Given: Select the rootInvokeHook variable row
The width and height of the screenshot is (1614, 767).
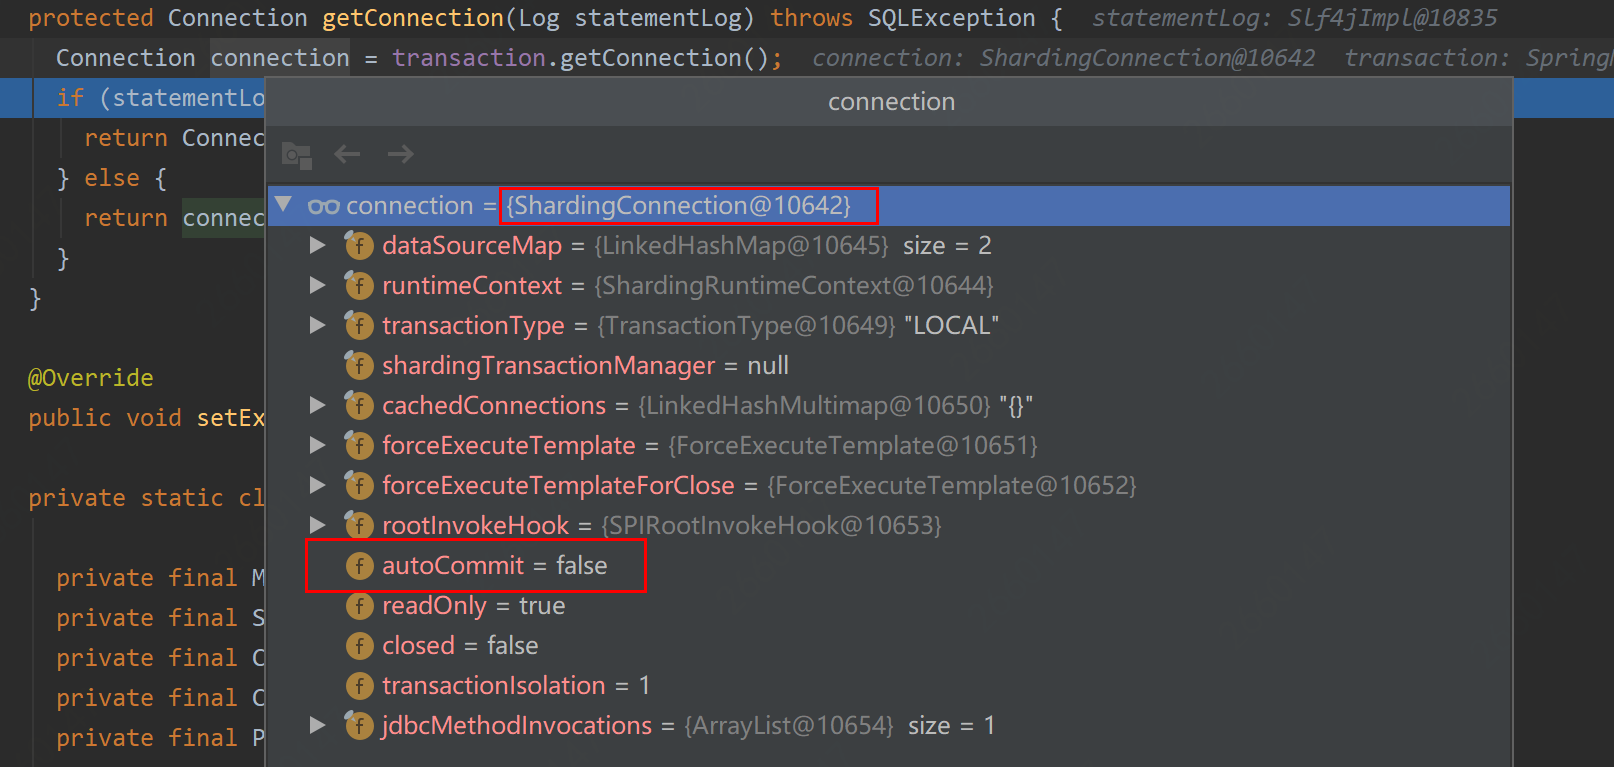Looking at the screenshot, I should pos(475,526).
